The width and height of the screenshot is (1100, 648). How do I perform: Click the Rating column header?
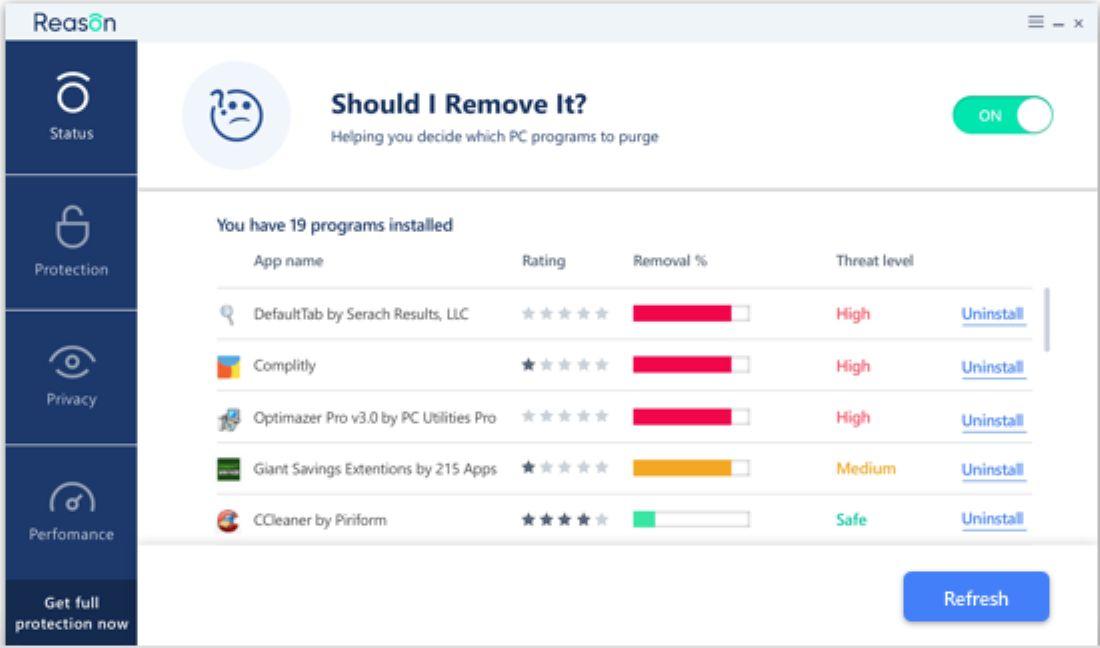[544, 261]
